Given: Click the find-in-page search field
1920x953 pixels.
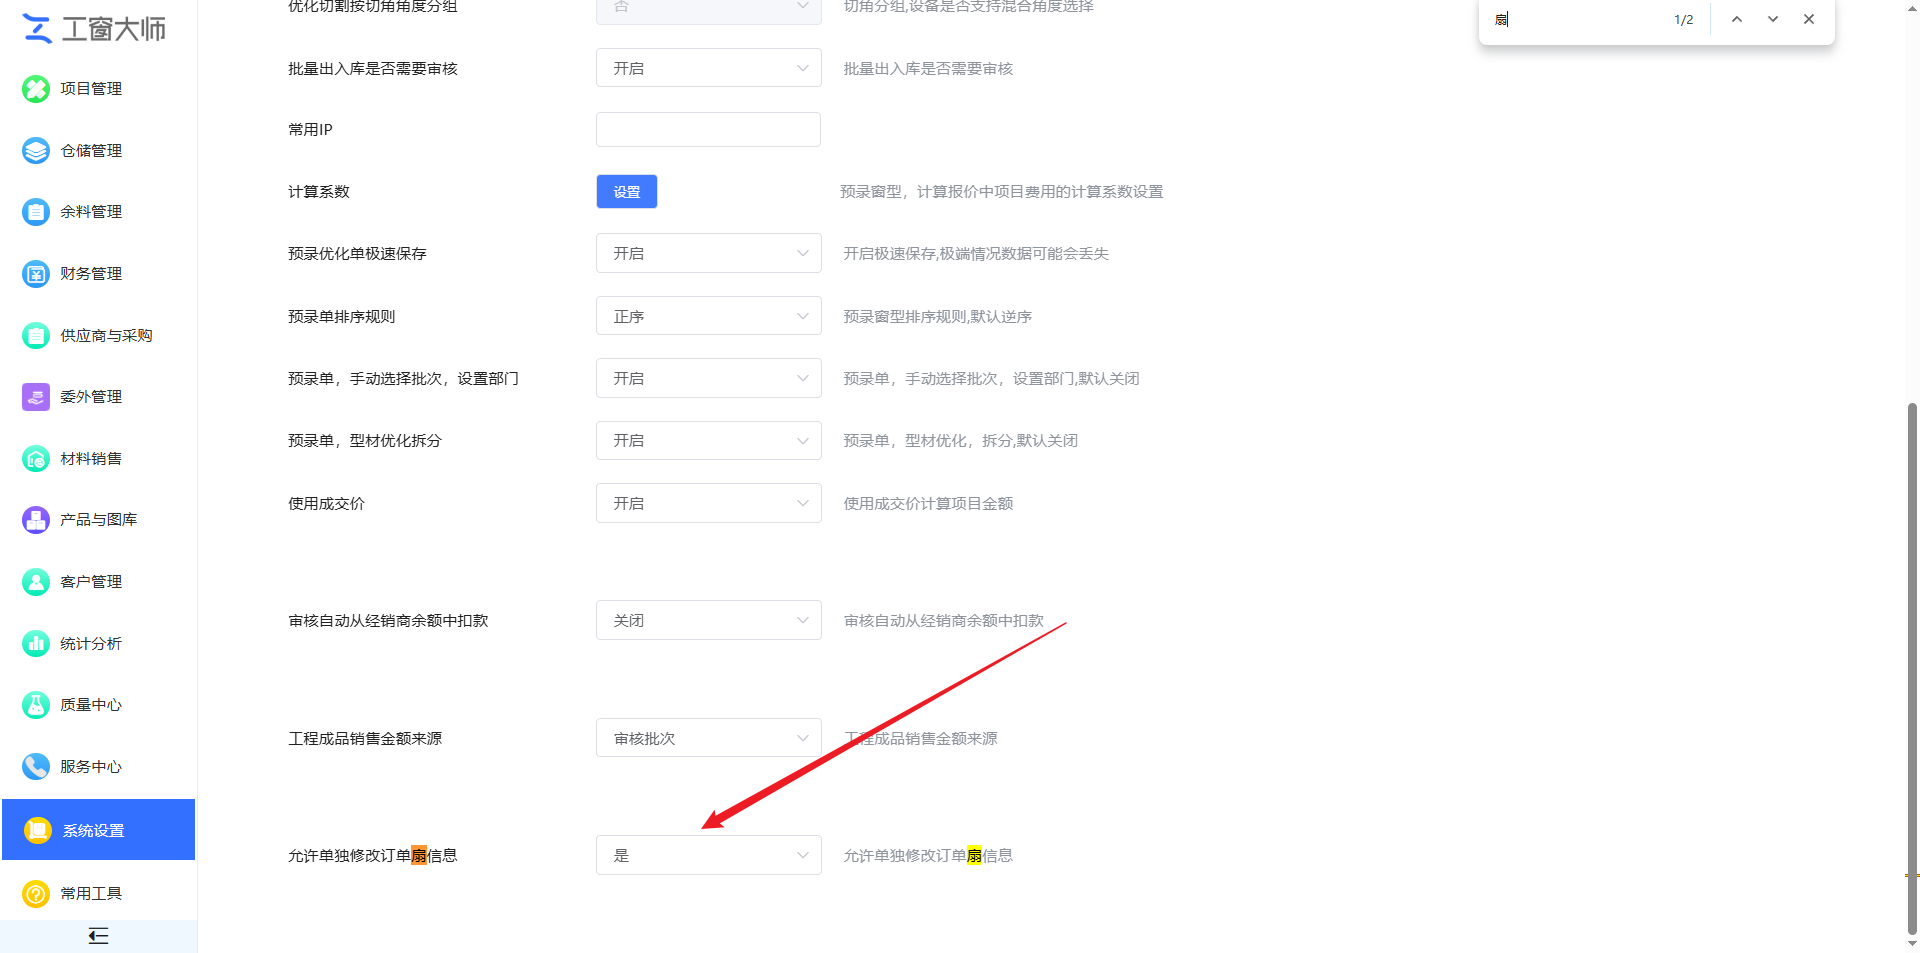Looking at the screenshot, I should (x=1575, y=19).
